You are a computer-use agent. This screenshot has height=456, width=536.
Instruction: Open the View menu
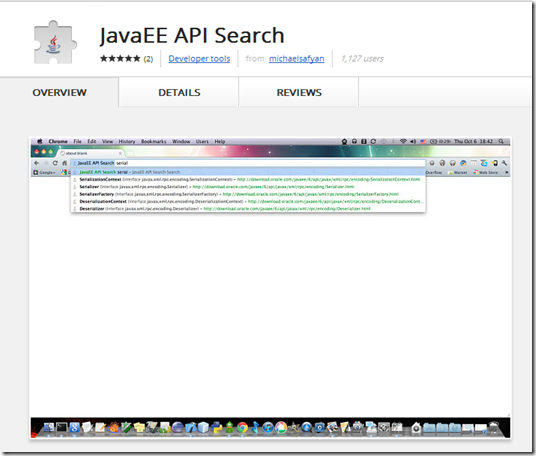pos(107,141)
